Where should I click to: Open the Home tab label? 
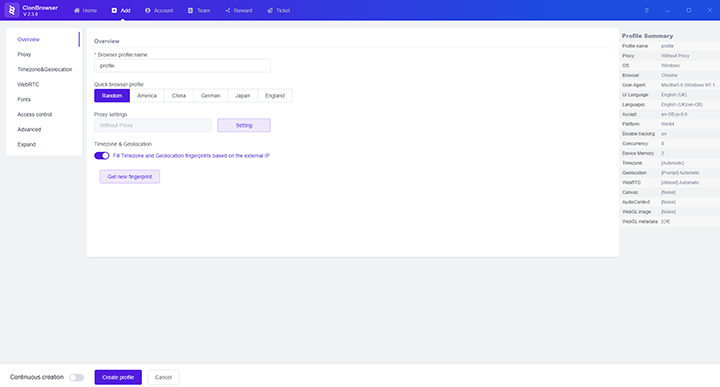90,11
